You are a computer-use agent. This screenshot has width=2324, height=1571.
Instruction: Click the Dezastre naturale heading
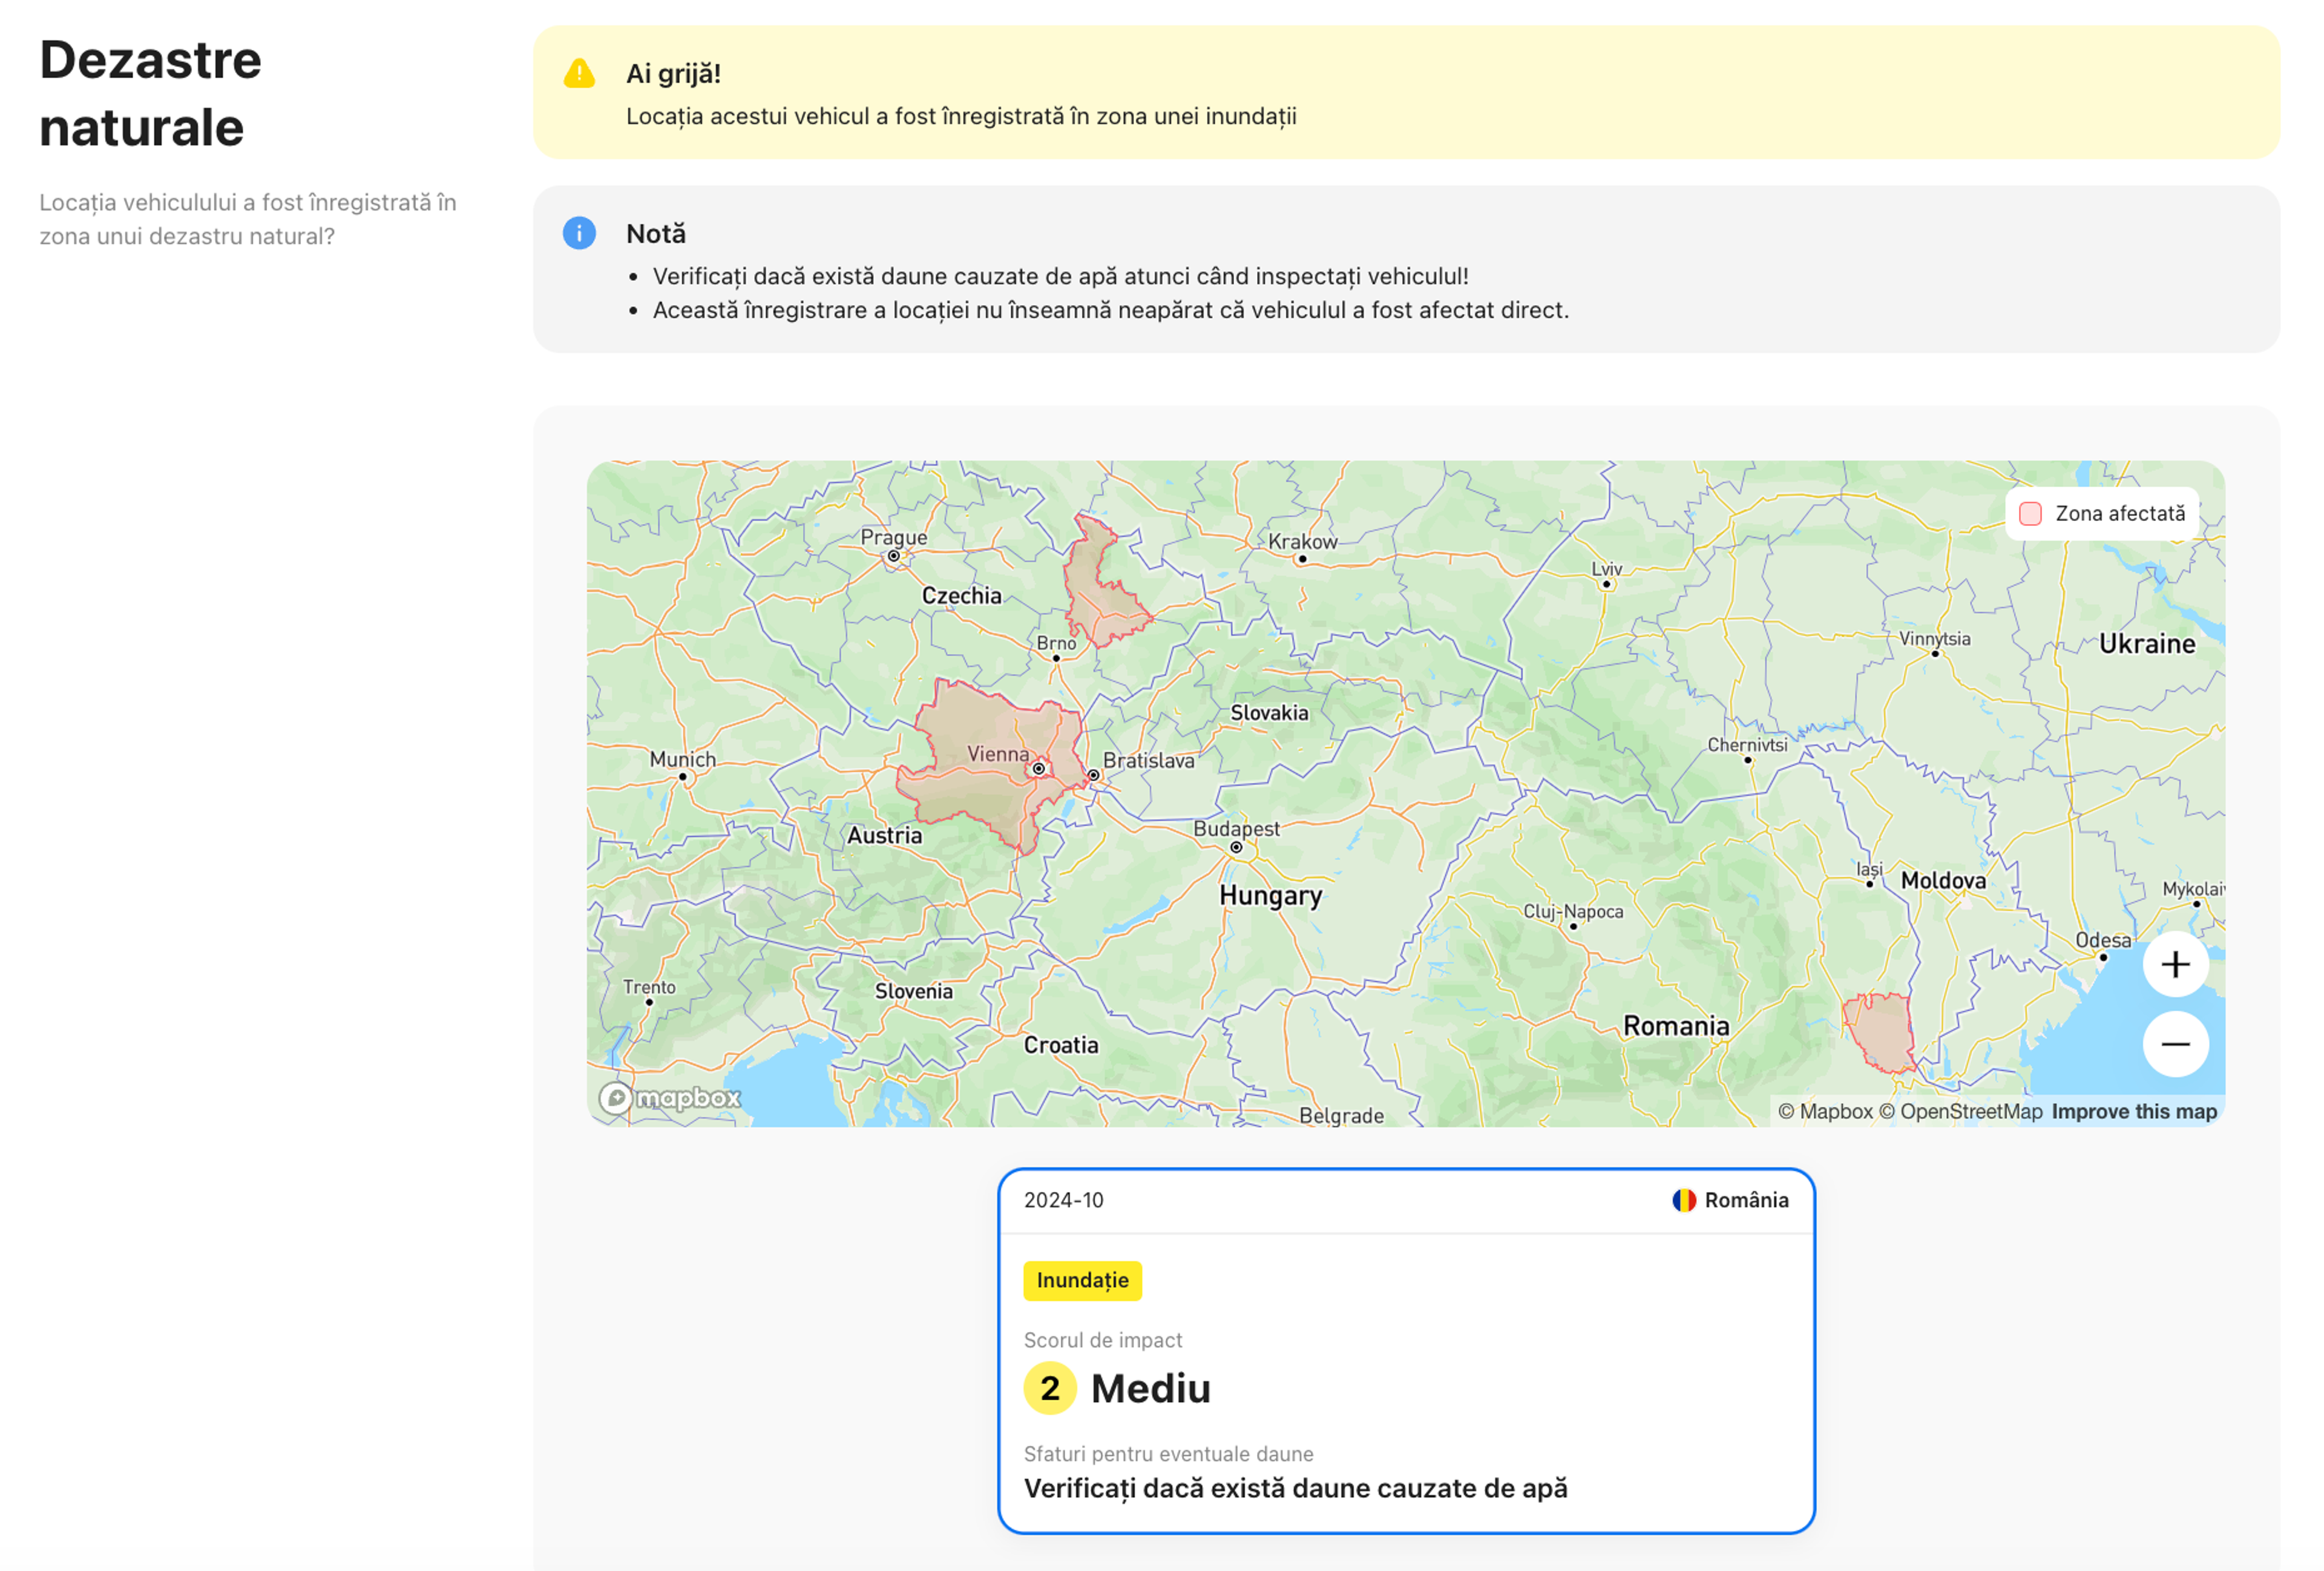(x=150, y=93)
